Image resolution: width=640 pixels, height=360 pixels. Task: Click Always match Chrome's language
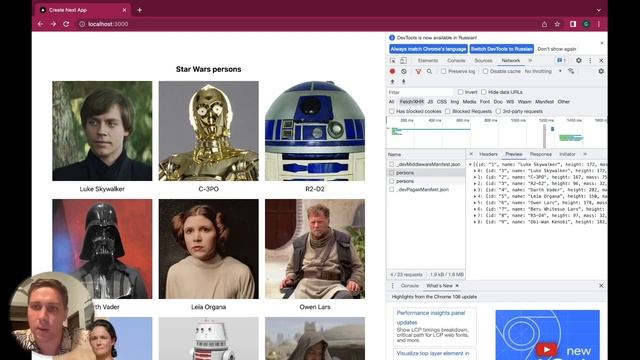[x=428, y=49]
